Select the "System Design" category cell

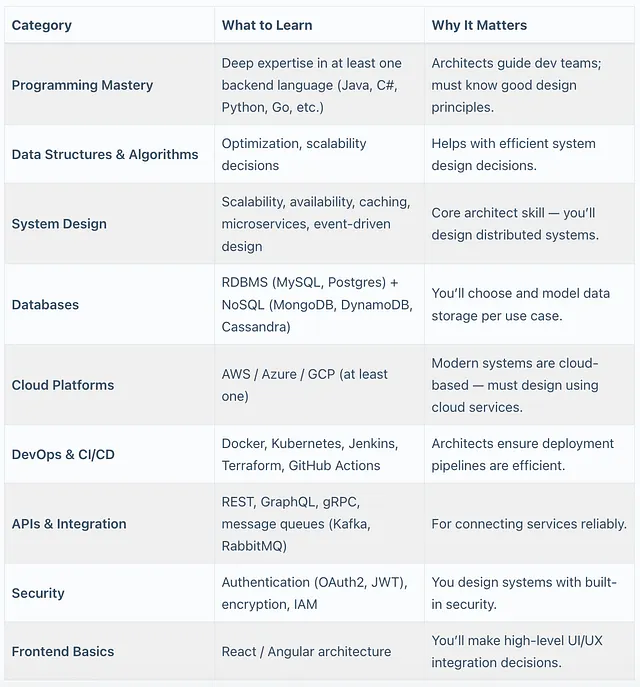click(x=59, y=224)
